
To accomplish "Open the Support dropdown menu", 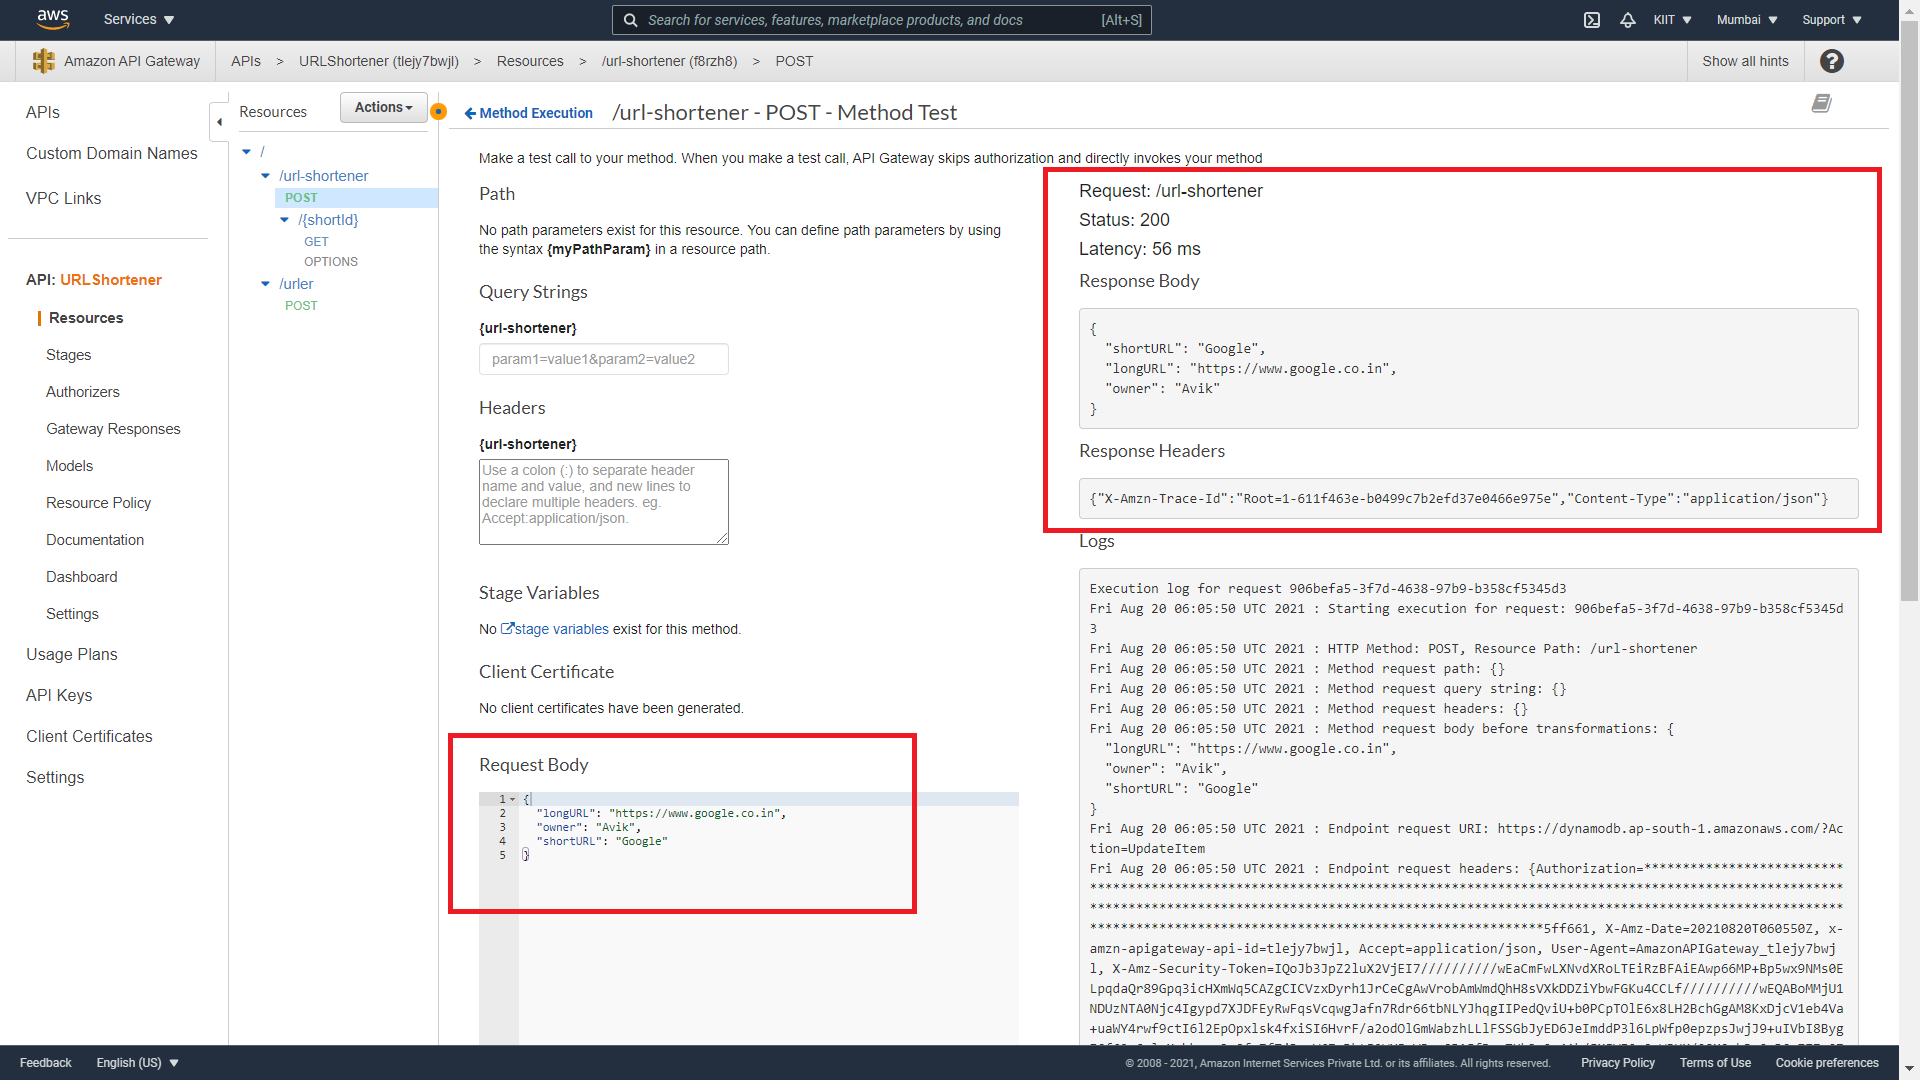I will click(1832, 20).
